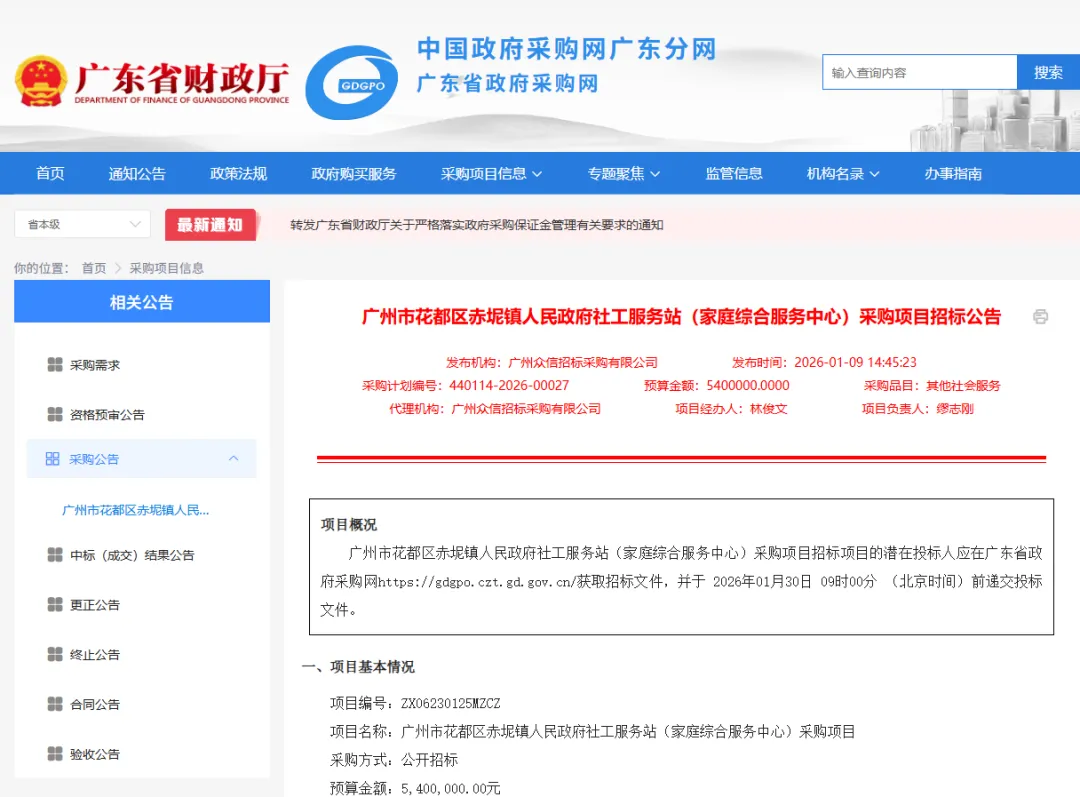Click the 采购方式：公开招标 line
Viewport: 1080px width, 797px height.
(394, 760)
